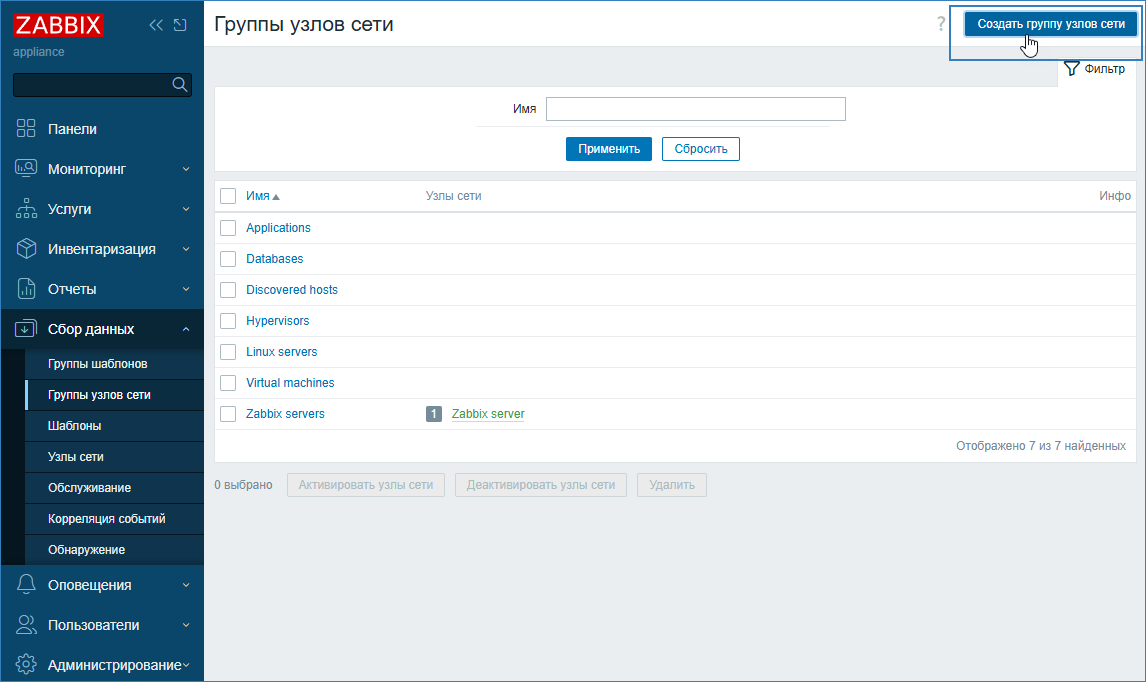
Task: Click the hide sidebar icon
Action: coord(180,25)
